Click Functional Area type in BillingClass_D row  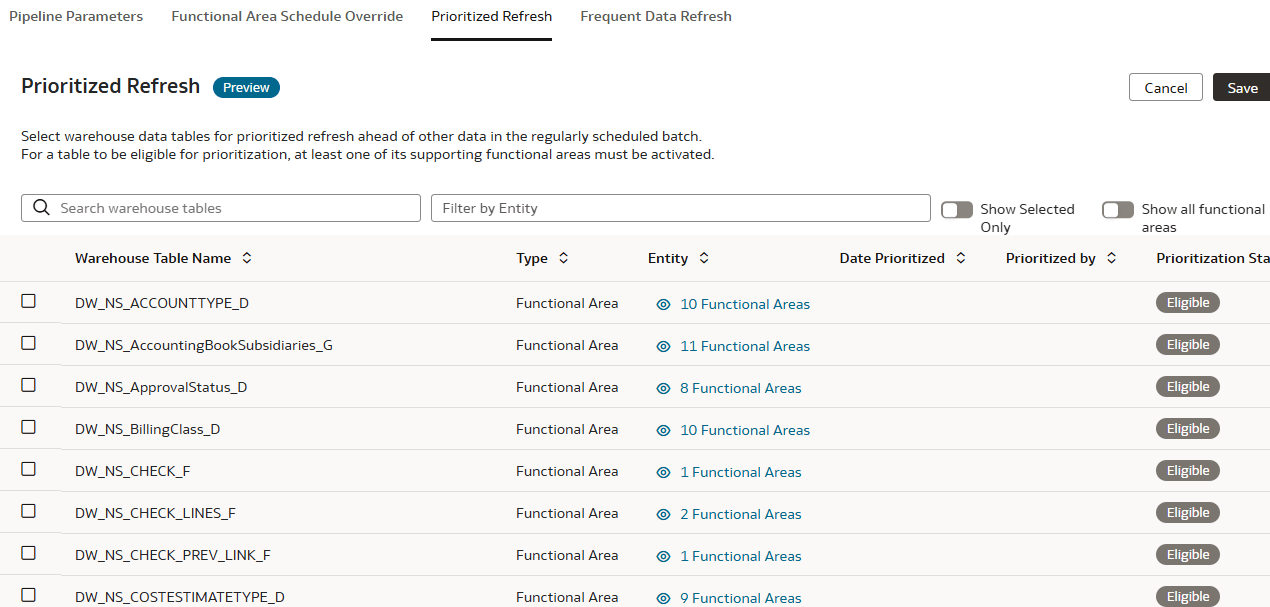(x=567, y=429)
